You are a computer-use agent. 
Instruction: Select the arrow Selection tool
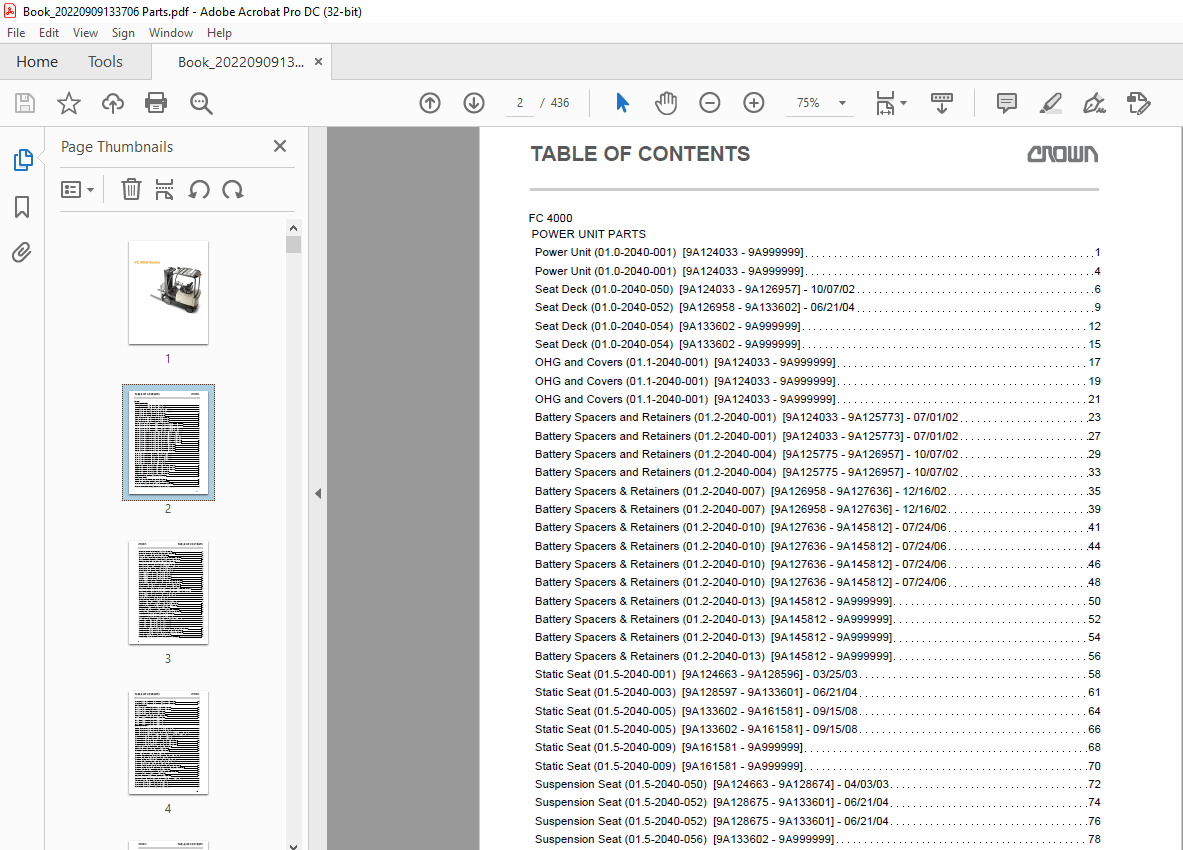pyautogui.click(x=622, y=103)
